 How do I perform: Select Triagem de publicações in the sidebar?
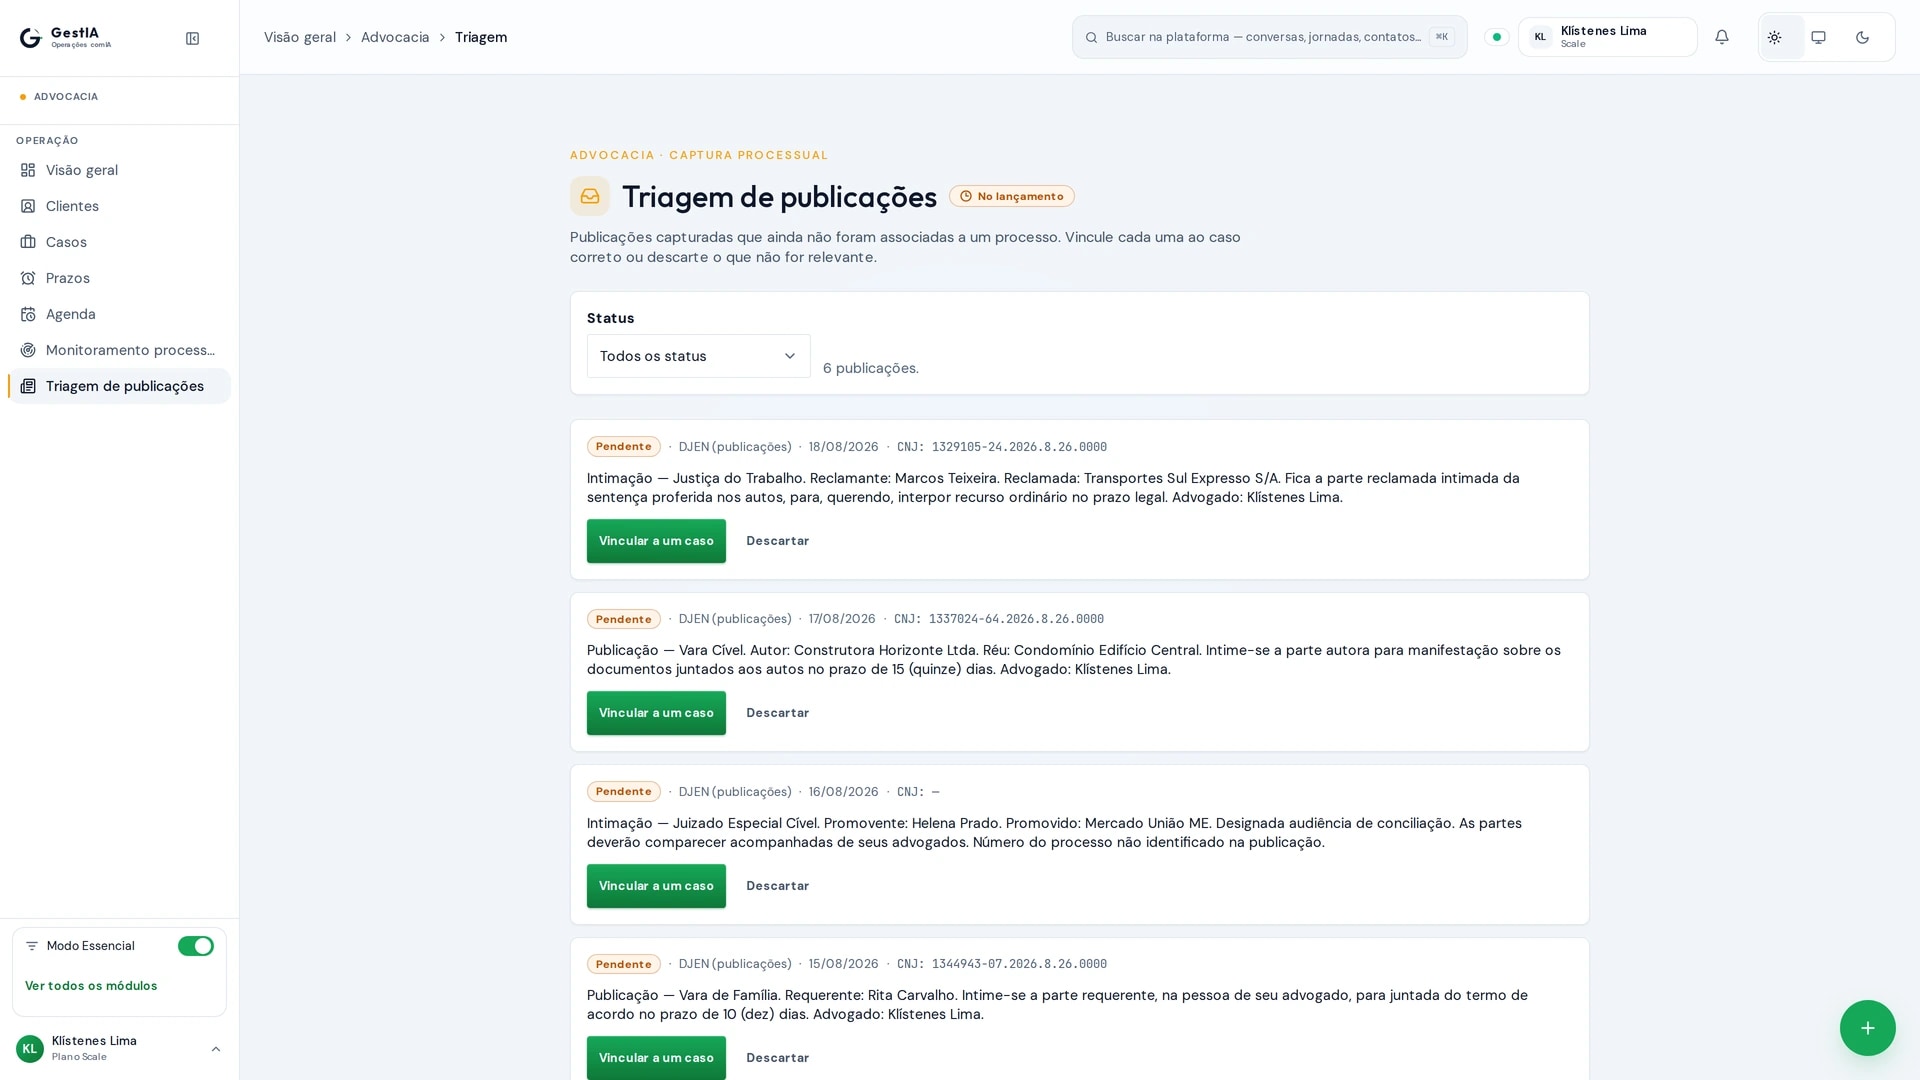[x=119, y=386]
